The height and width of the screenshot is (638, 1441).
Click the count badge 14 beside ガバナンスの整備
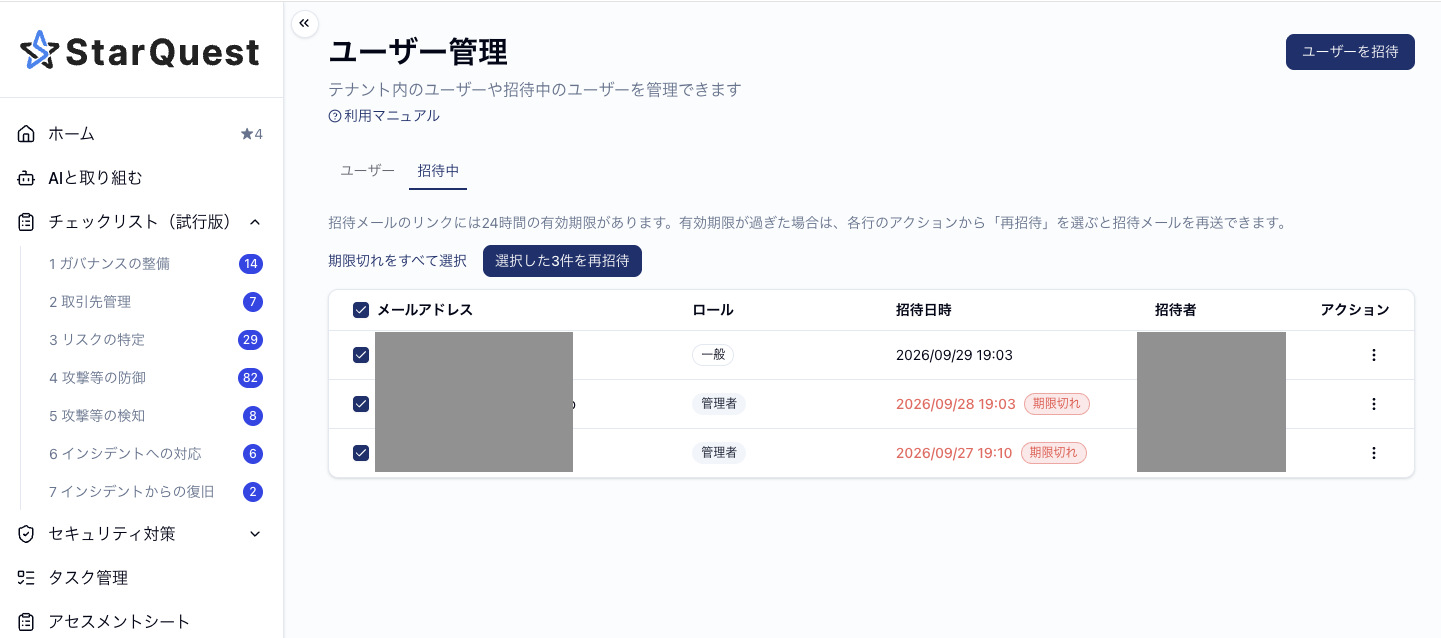tap(251, 264)
